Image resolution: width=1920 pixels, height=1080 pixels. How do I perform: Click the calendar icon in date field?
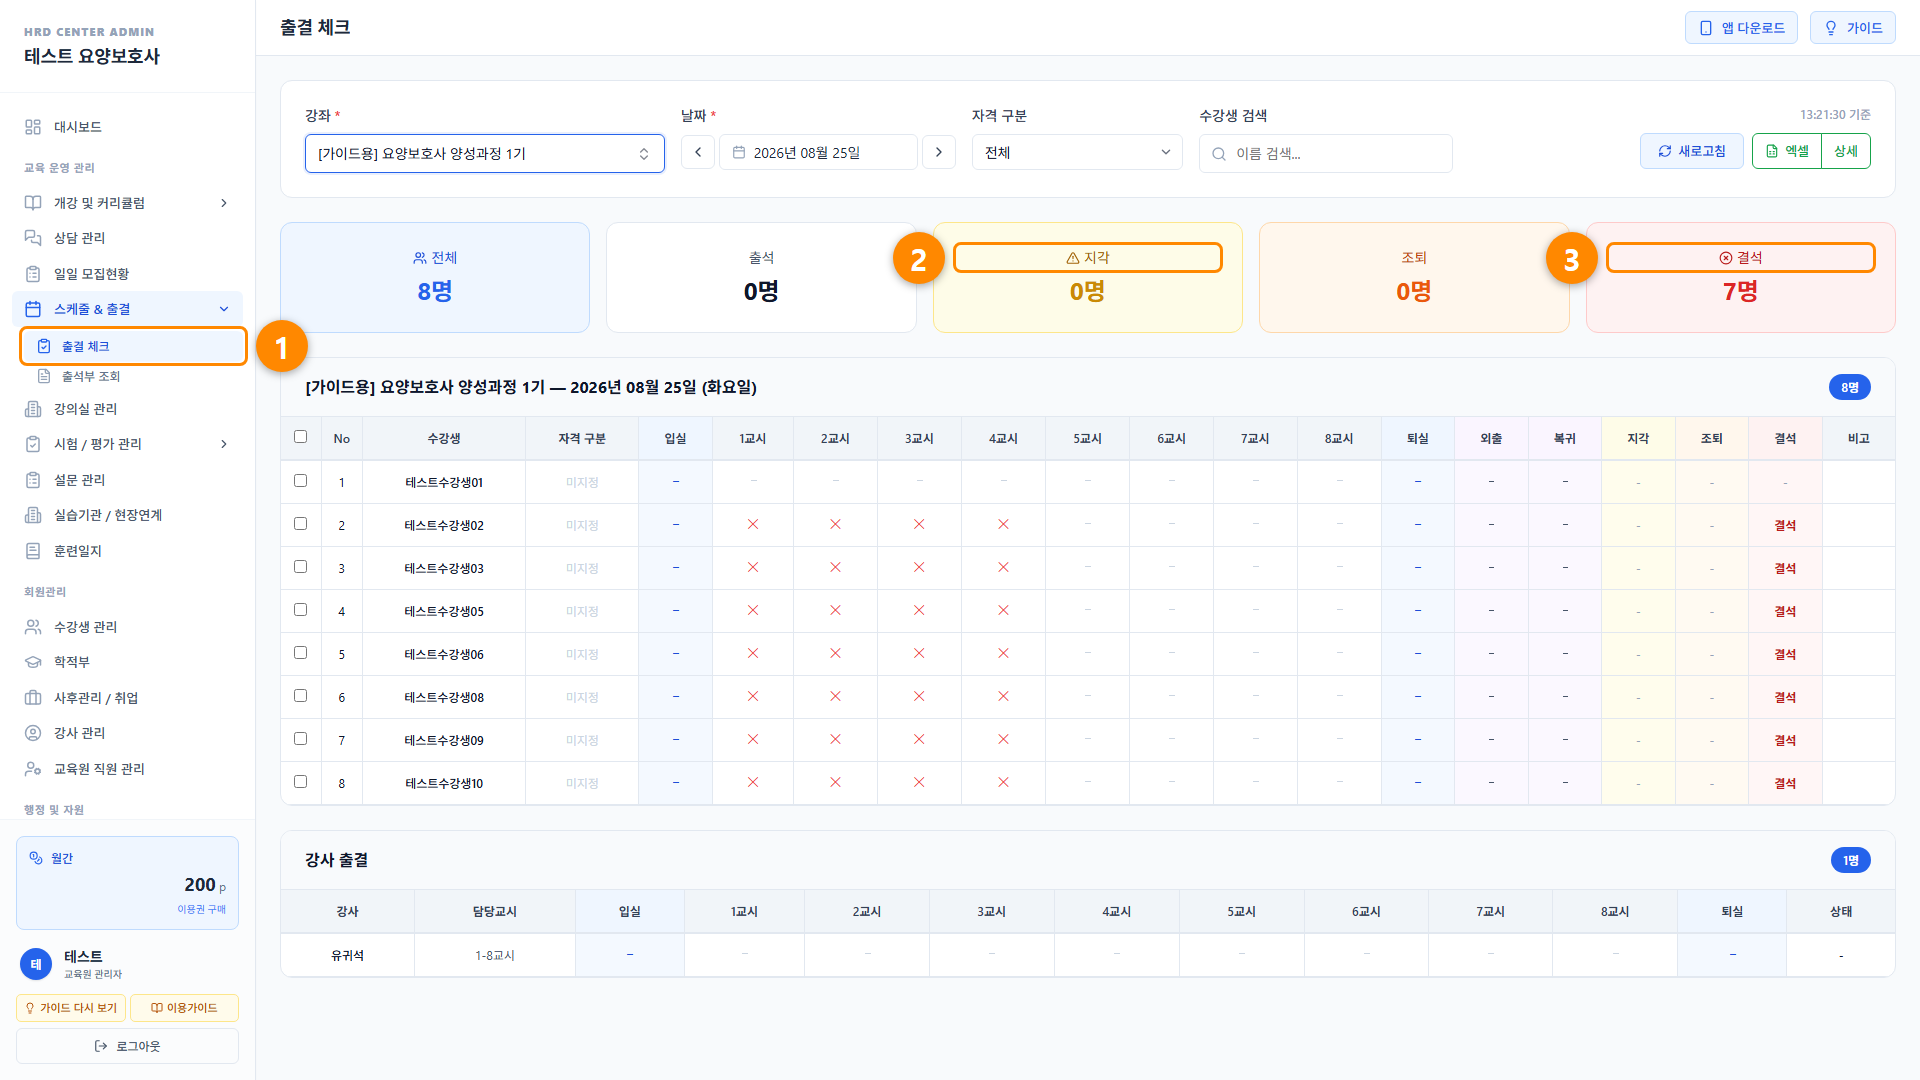(x=739, y=152)
